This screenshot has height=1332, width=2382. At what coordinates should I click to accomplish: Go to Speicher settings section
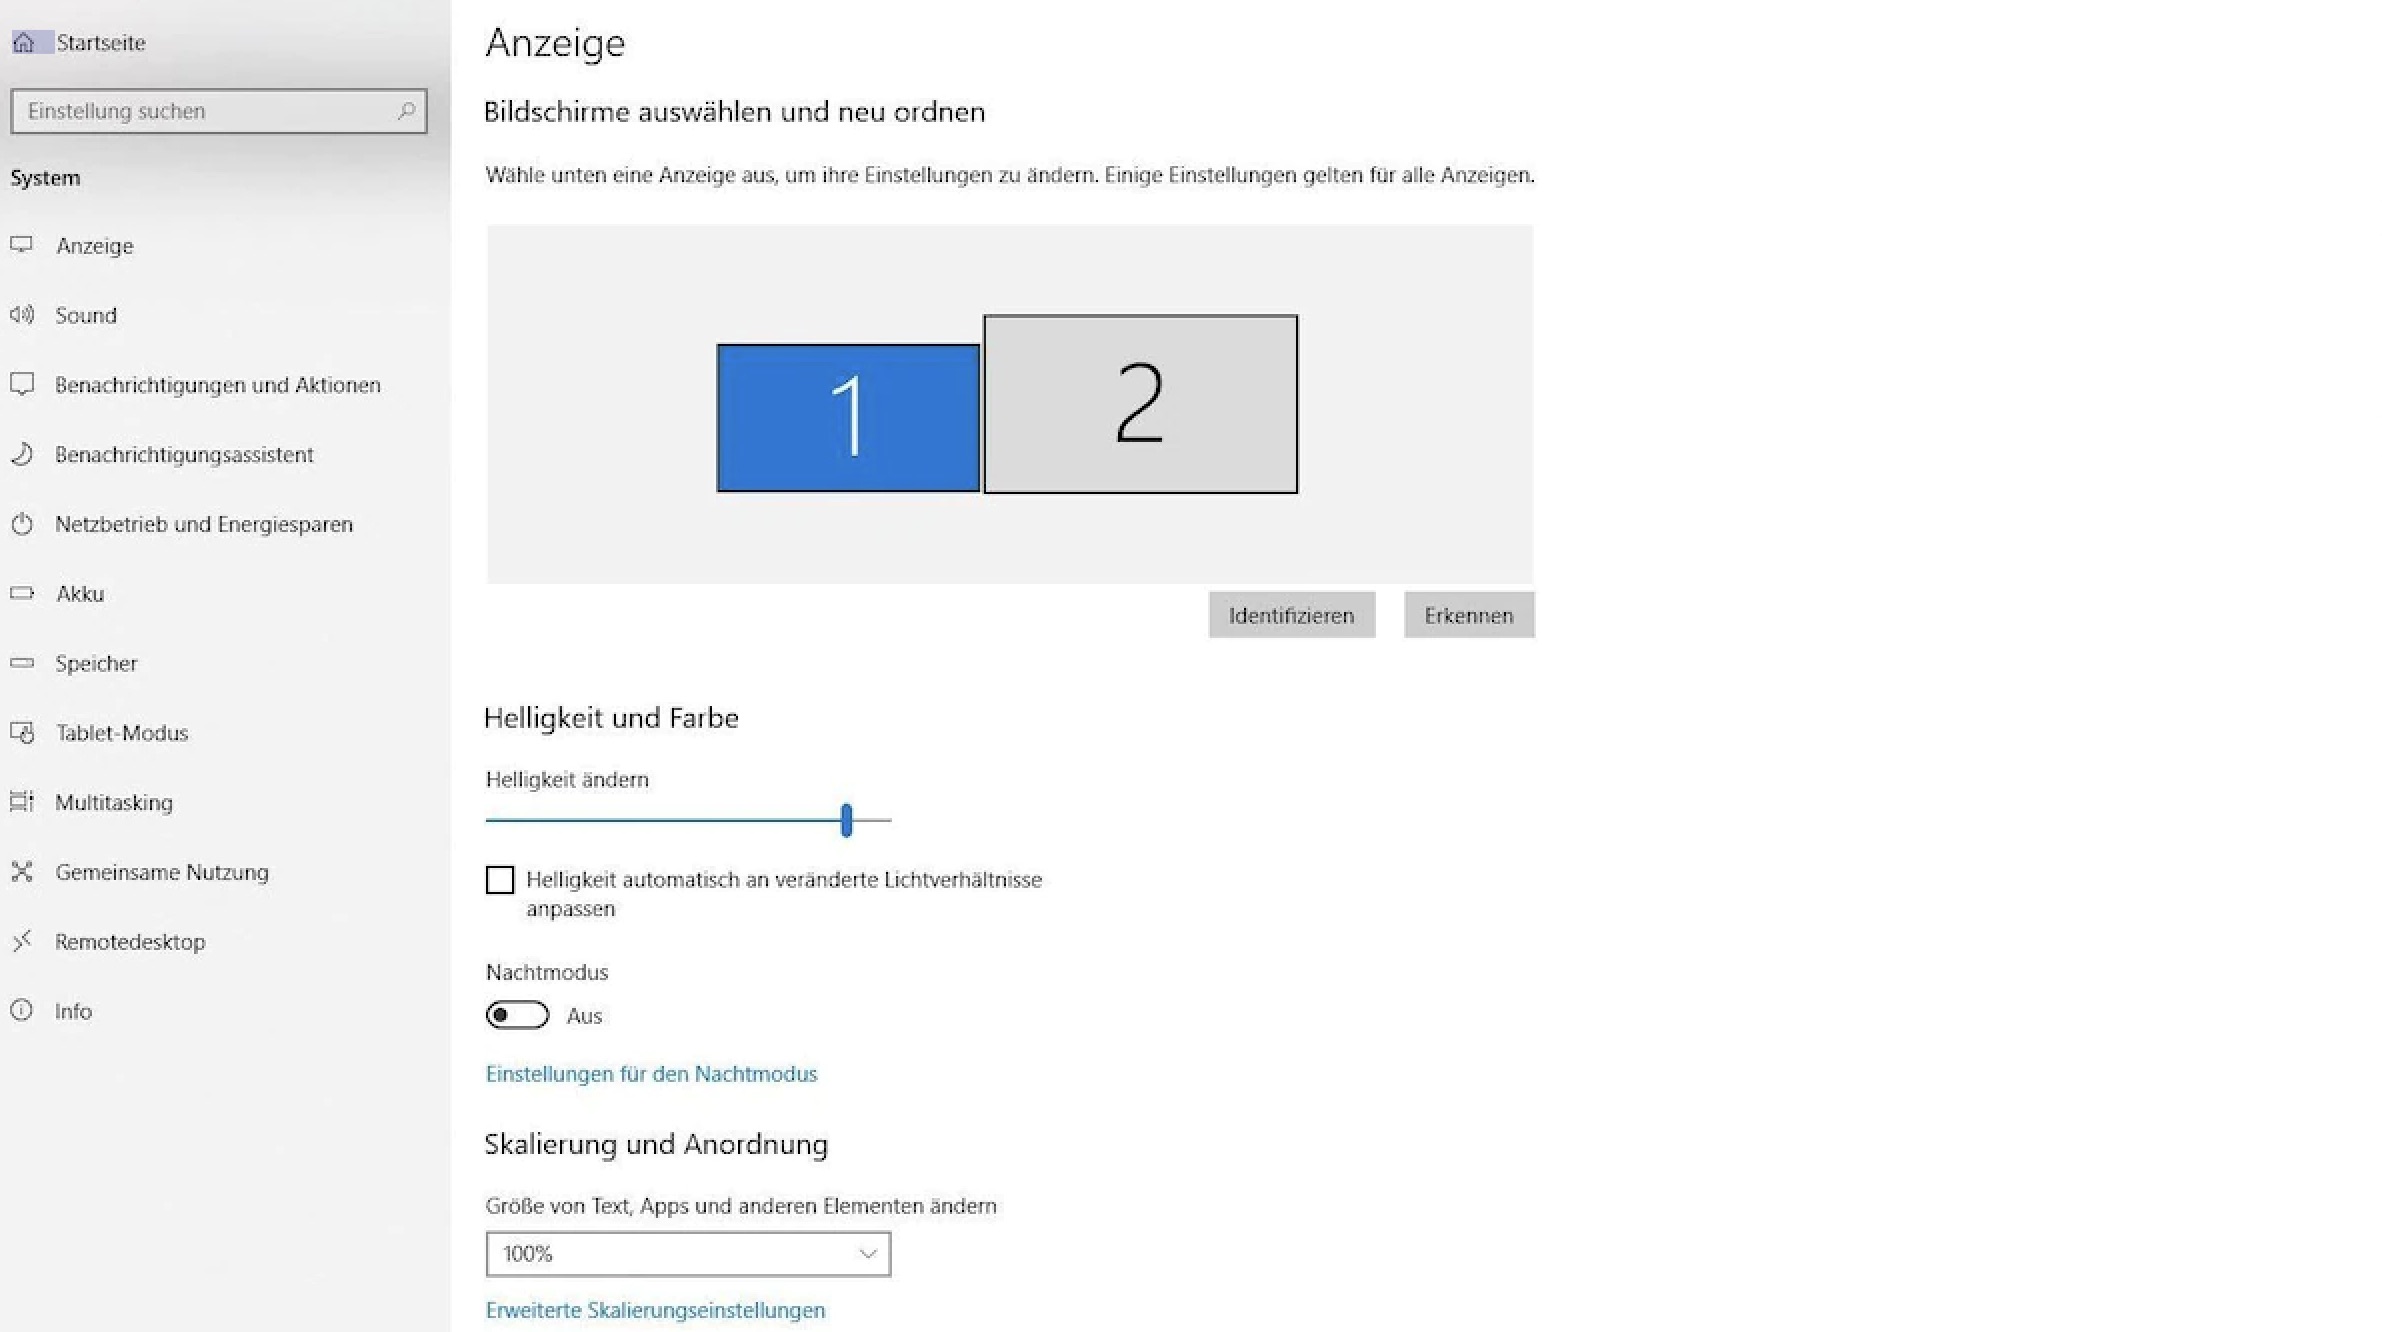click(96, 663)
